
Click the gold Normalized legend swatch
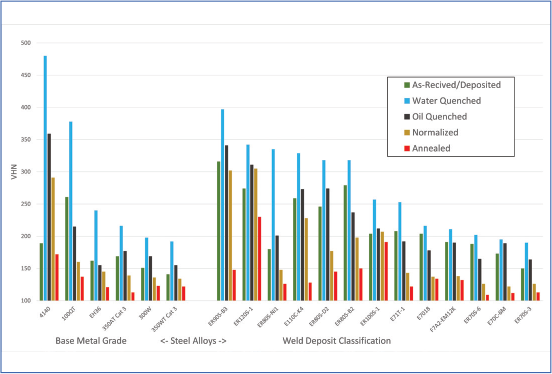(407, 132)
